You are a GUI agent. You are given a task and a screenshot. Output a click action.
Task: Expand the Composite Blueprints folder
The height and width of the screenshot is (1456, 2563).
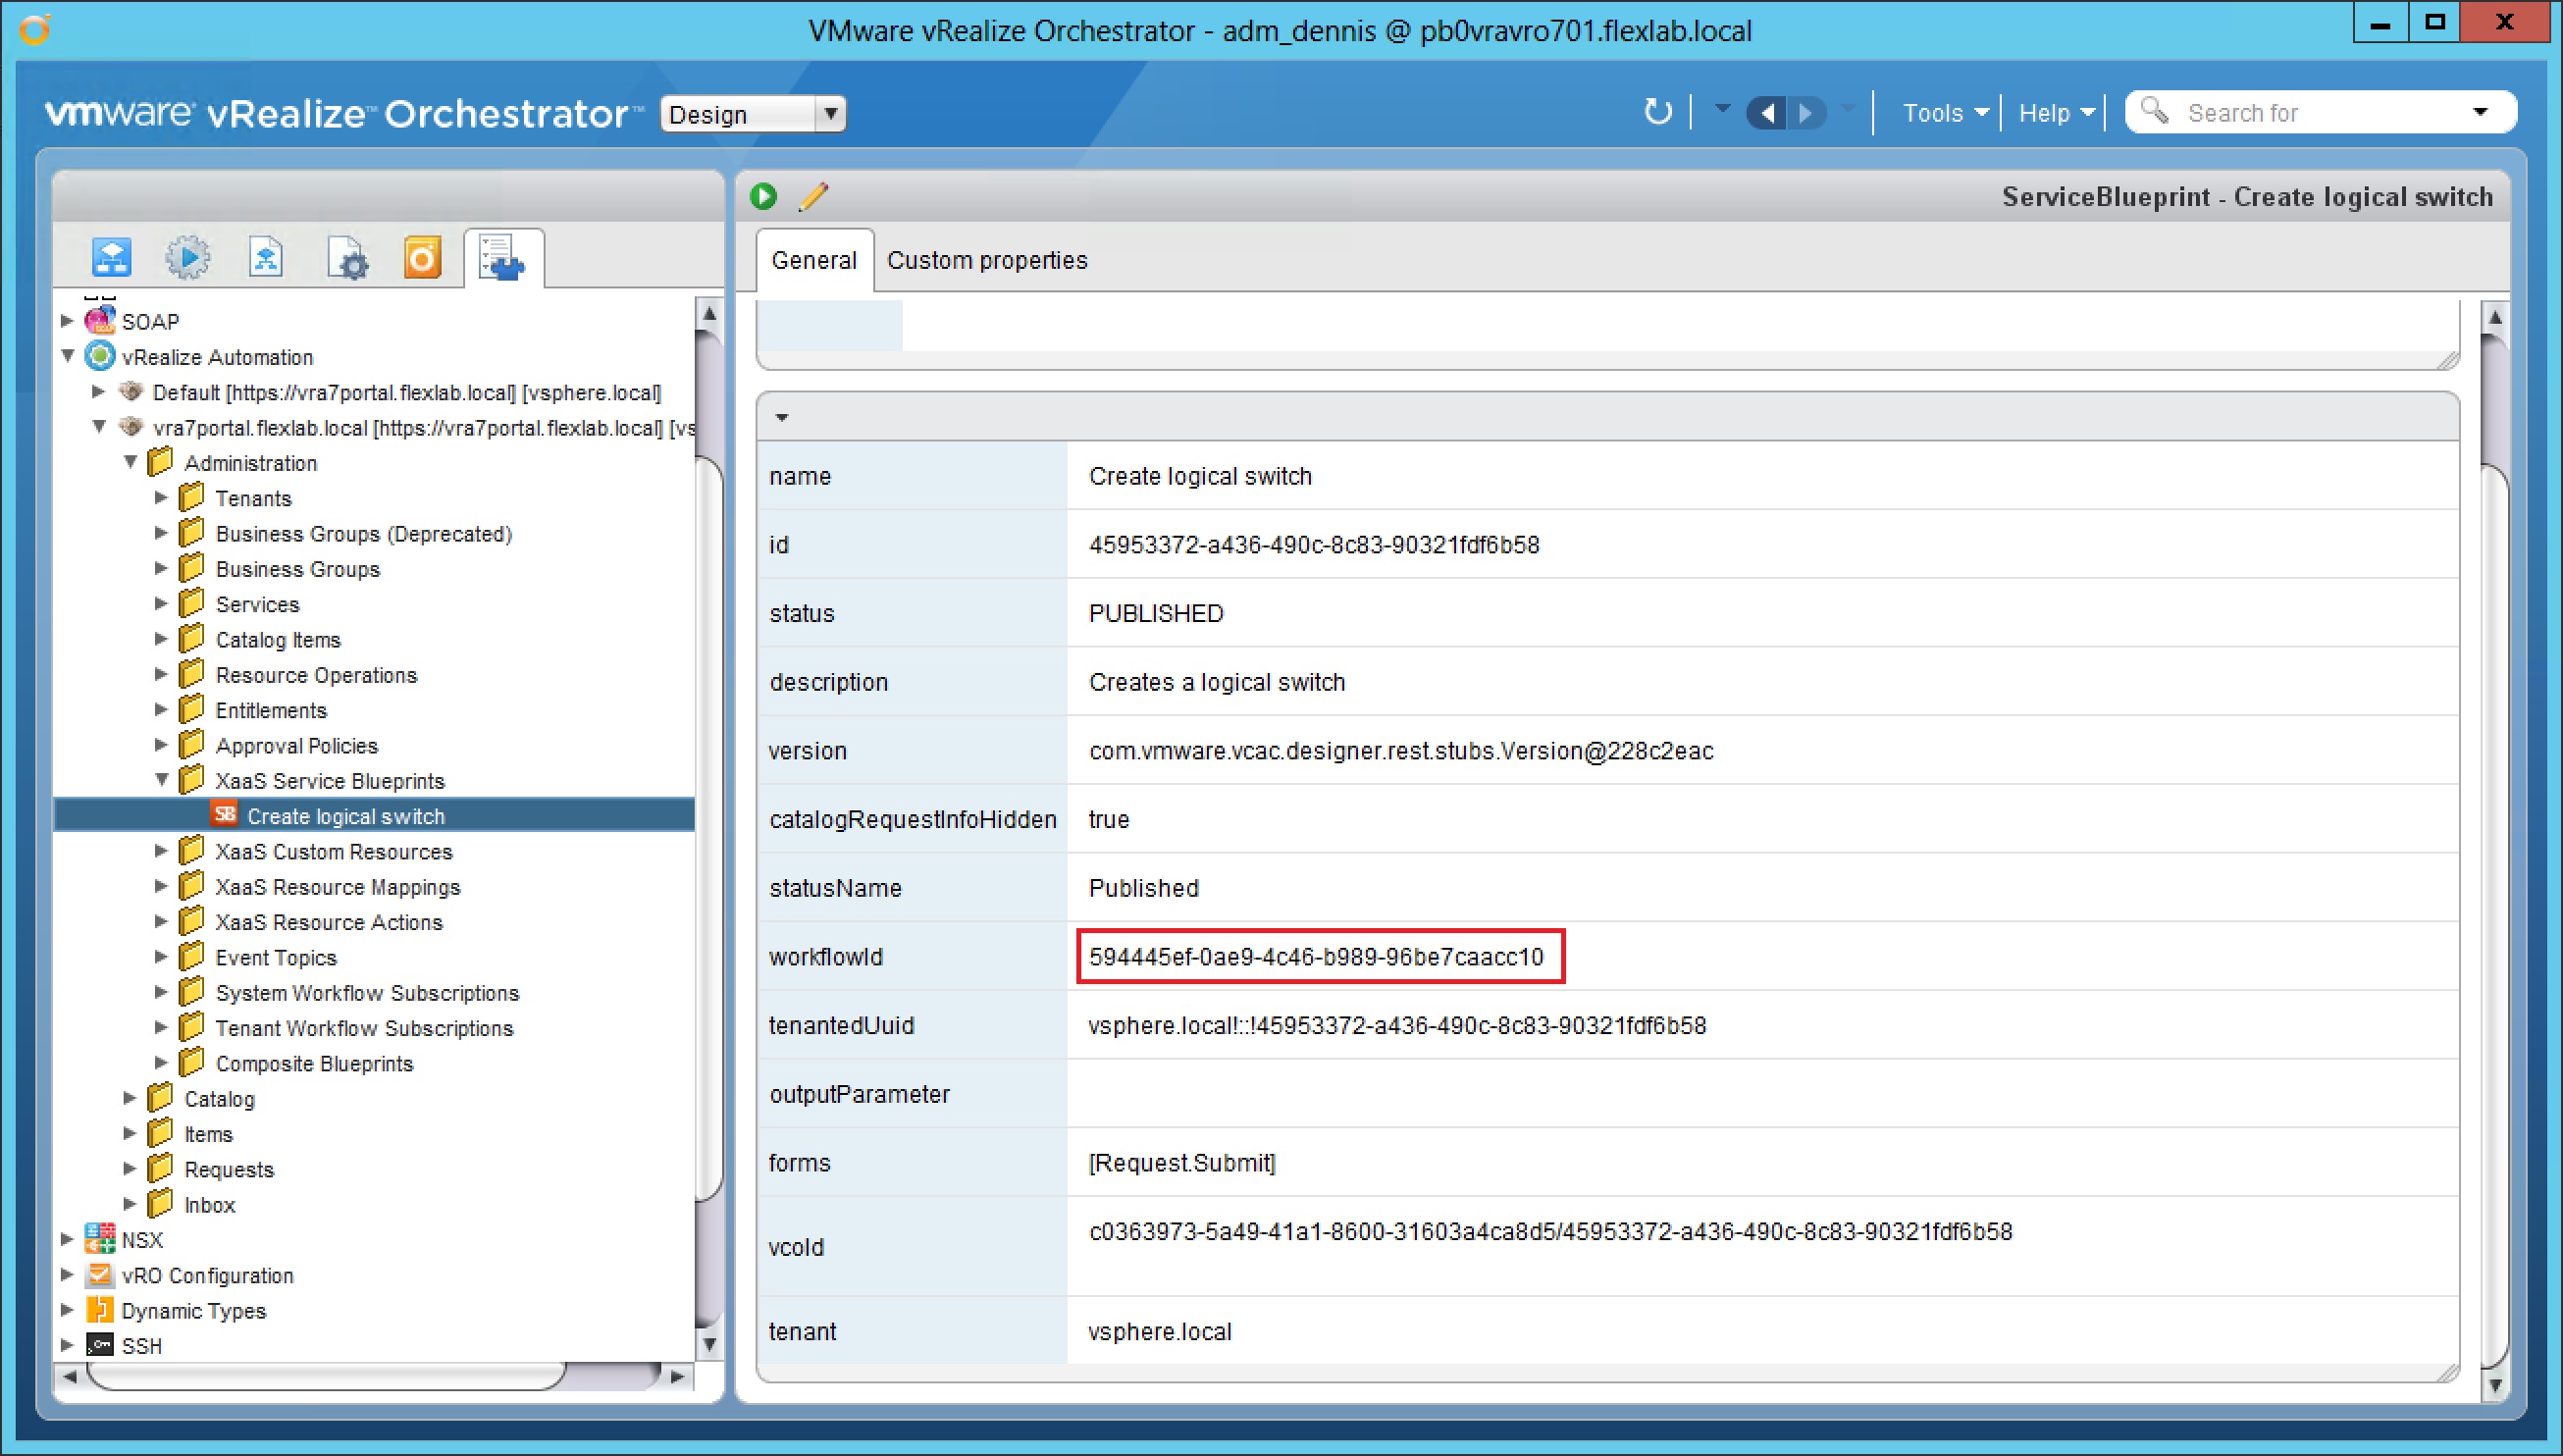161,1062
